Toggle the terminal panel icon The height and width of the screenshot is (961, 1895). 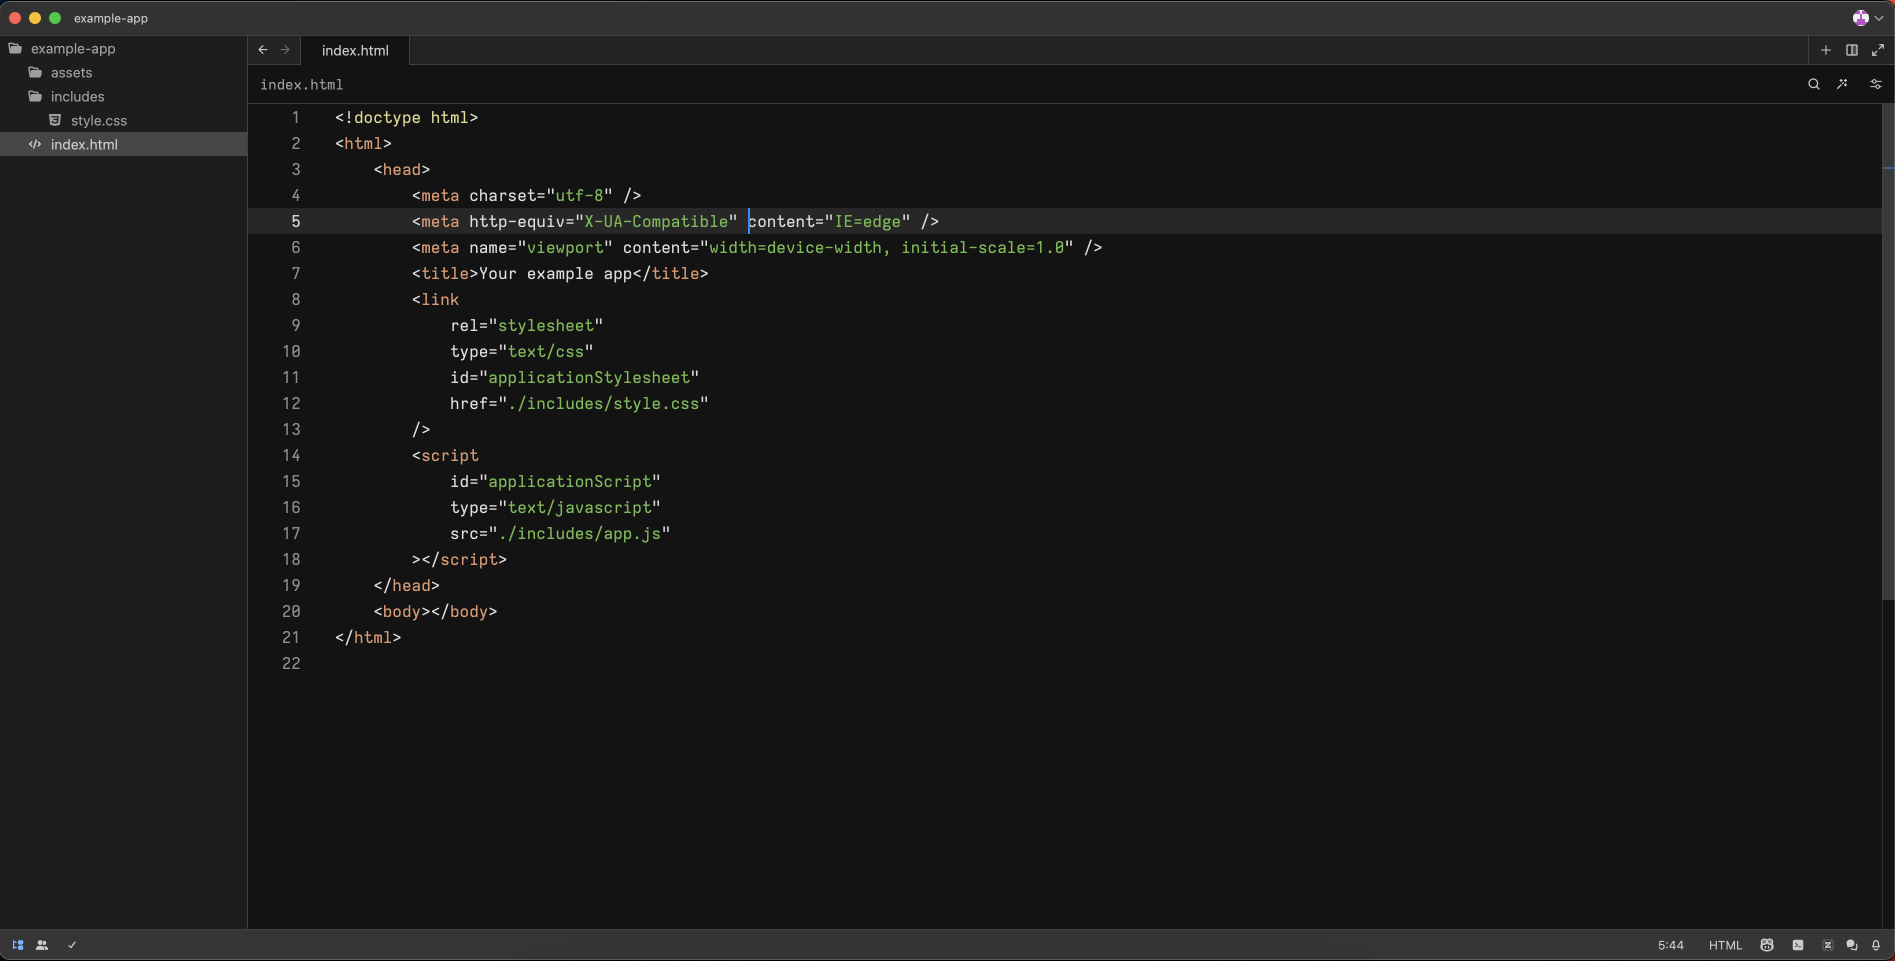(1798, 945)
